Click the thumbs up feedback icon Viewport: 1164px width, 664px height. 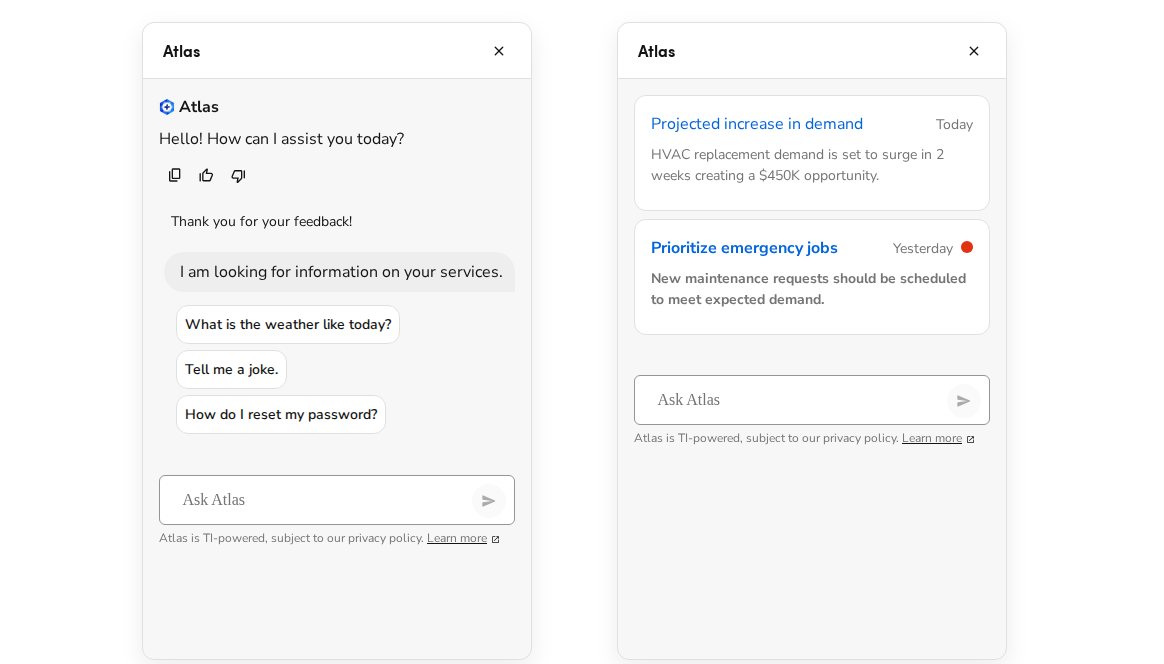[x=206, y=175]
